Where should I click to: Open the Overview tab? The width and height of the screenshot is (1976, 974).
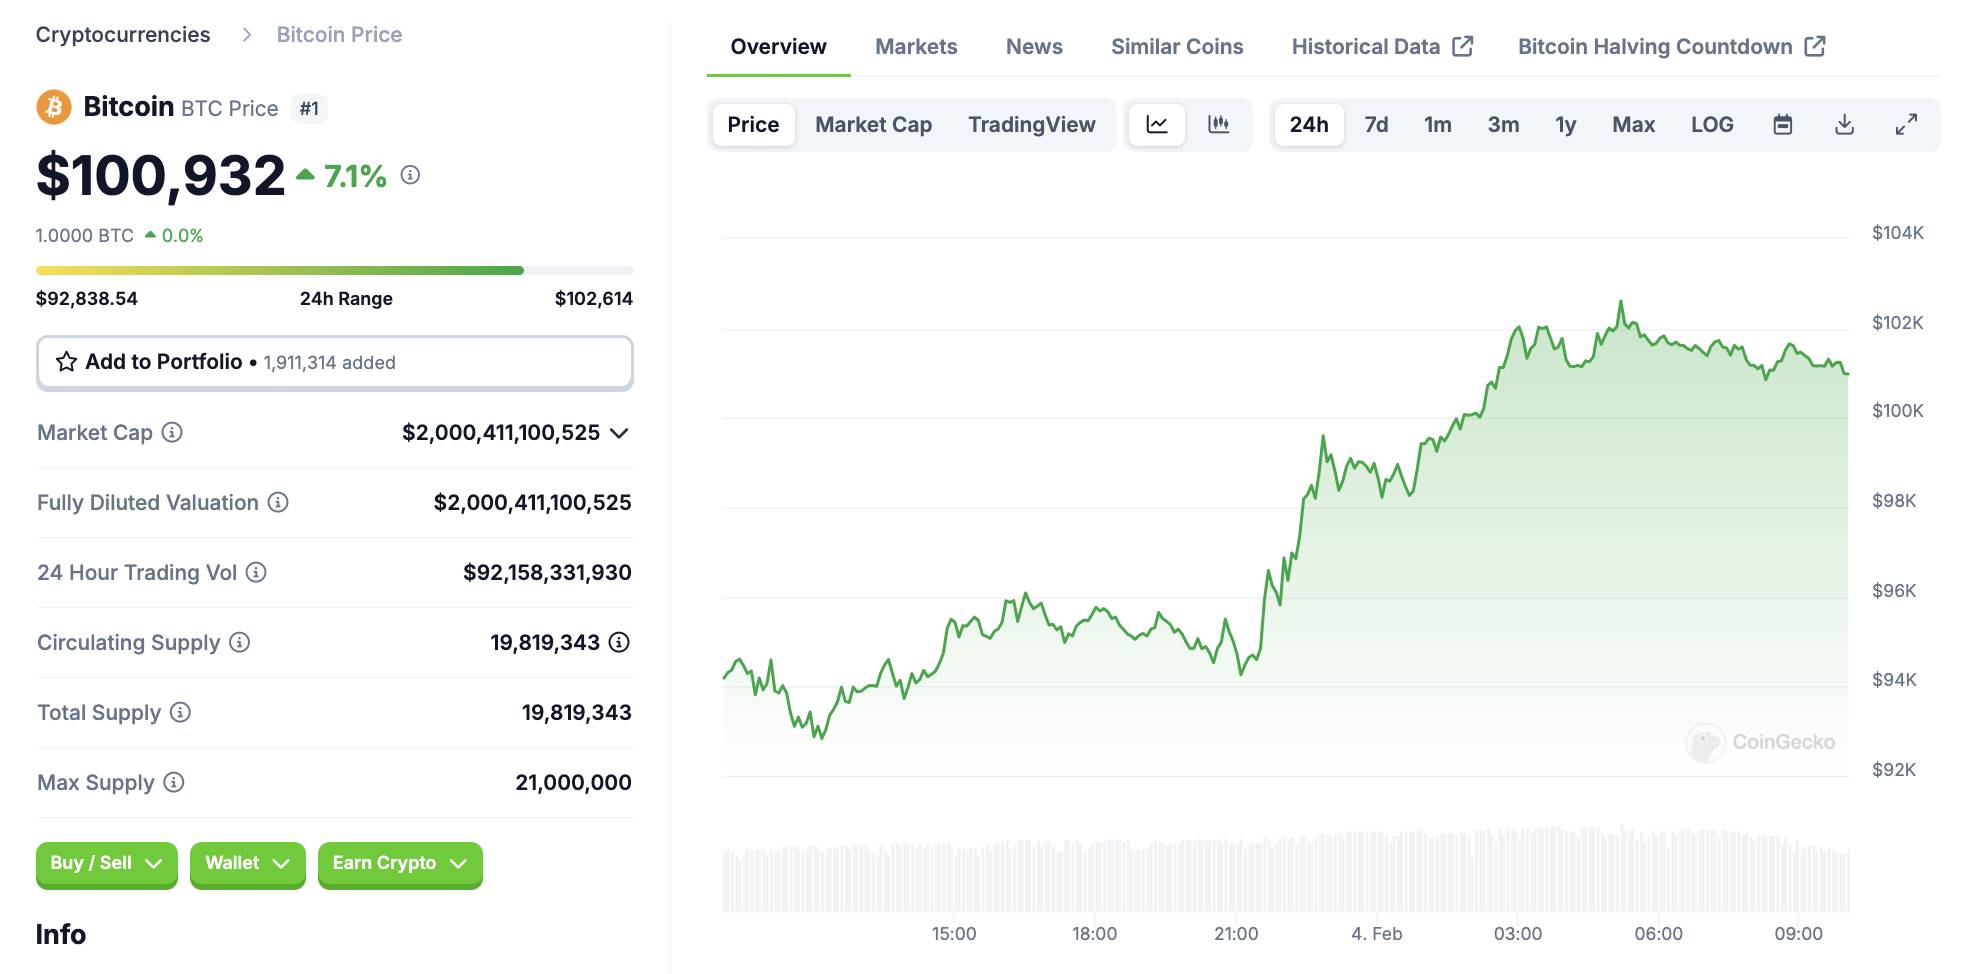[778, 47]
